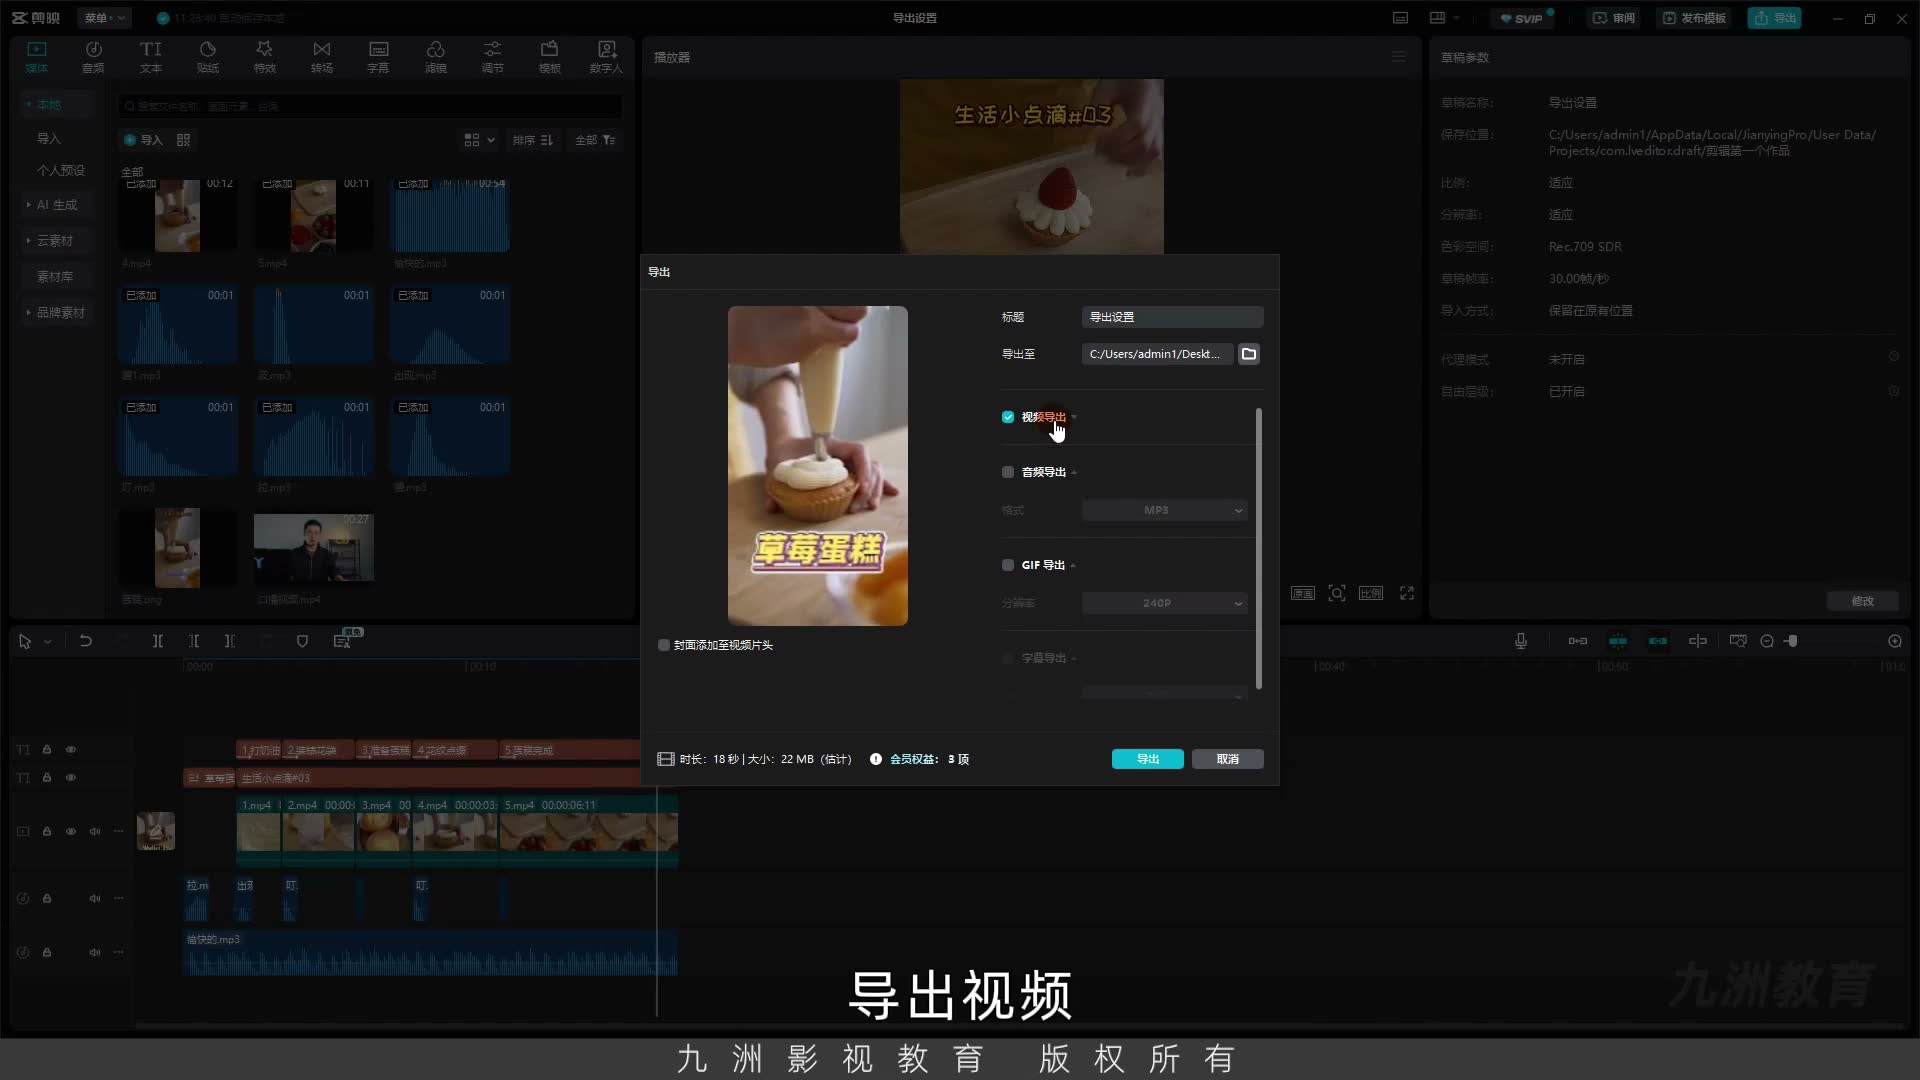Click the undo arrow in timeline toolbar
The height and width of the screenshot is (1080, 1920).
click(86, 641)
